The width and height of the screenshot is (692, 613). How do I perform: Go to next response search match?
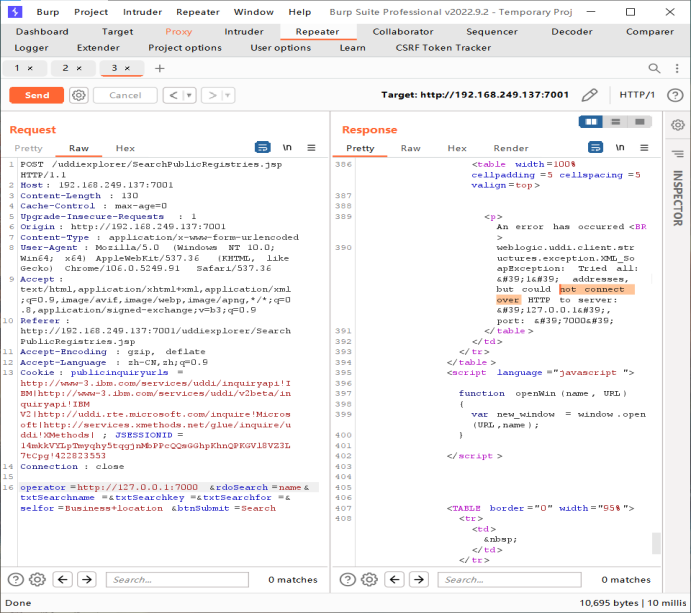[419, 579]
